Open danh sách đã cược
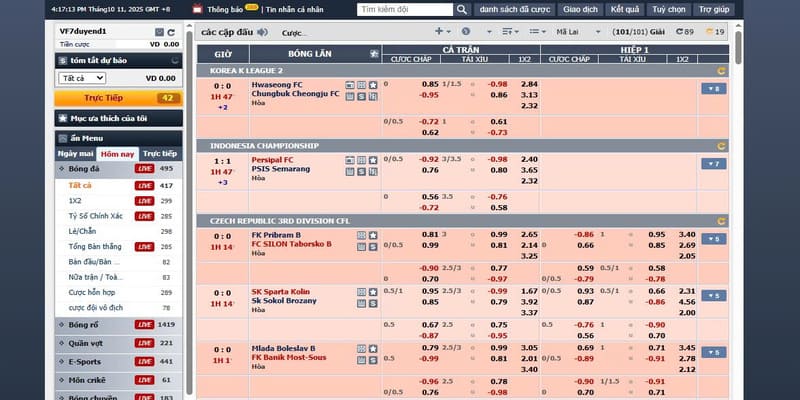This screenshot has height=400, width=800. tap(515, 10)
